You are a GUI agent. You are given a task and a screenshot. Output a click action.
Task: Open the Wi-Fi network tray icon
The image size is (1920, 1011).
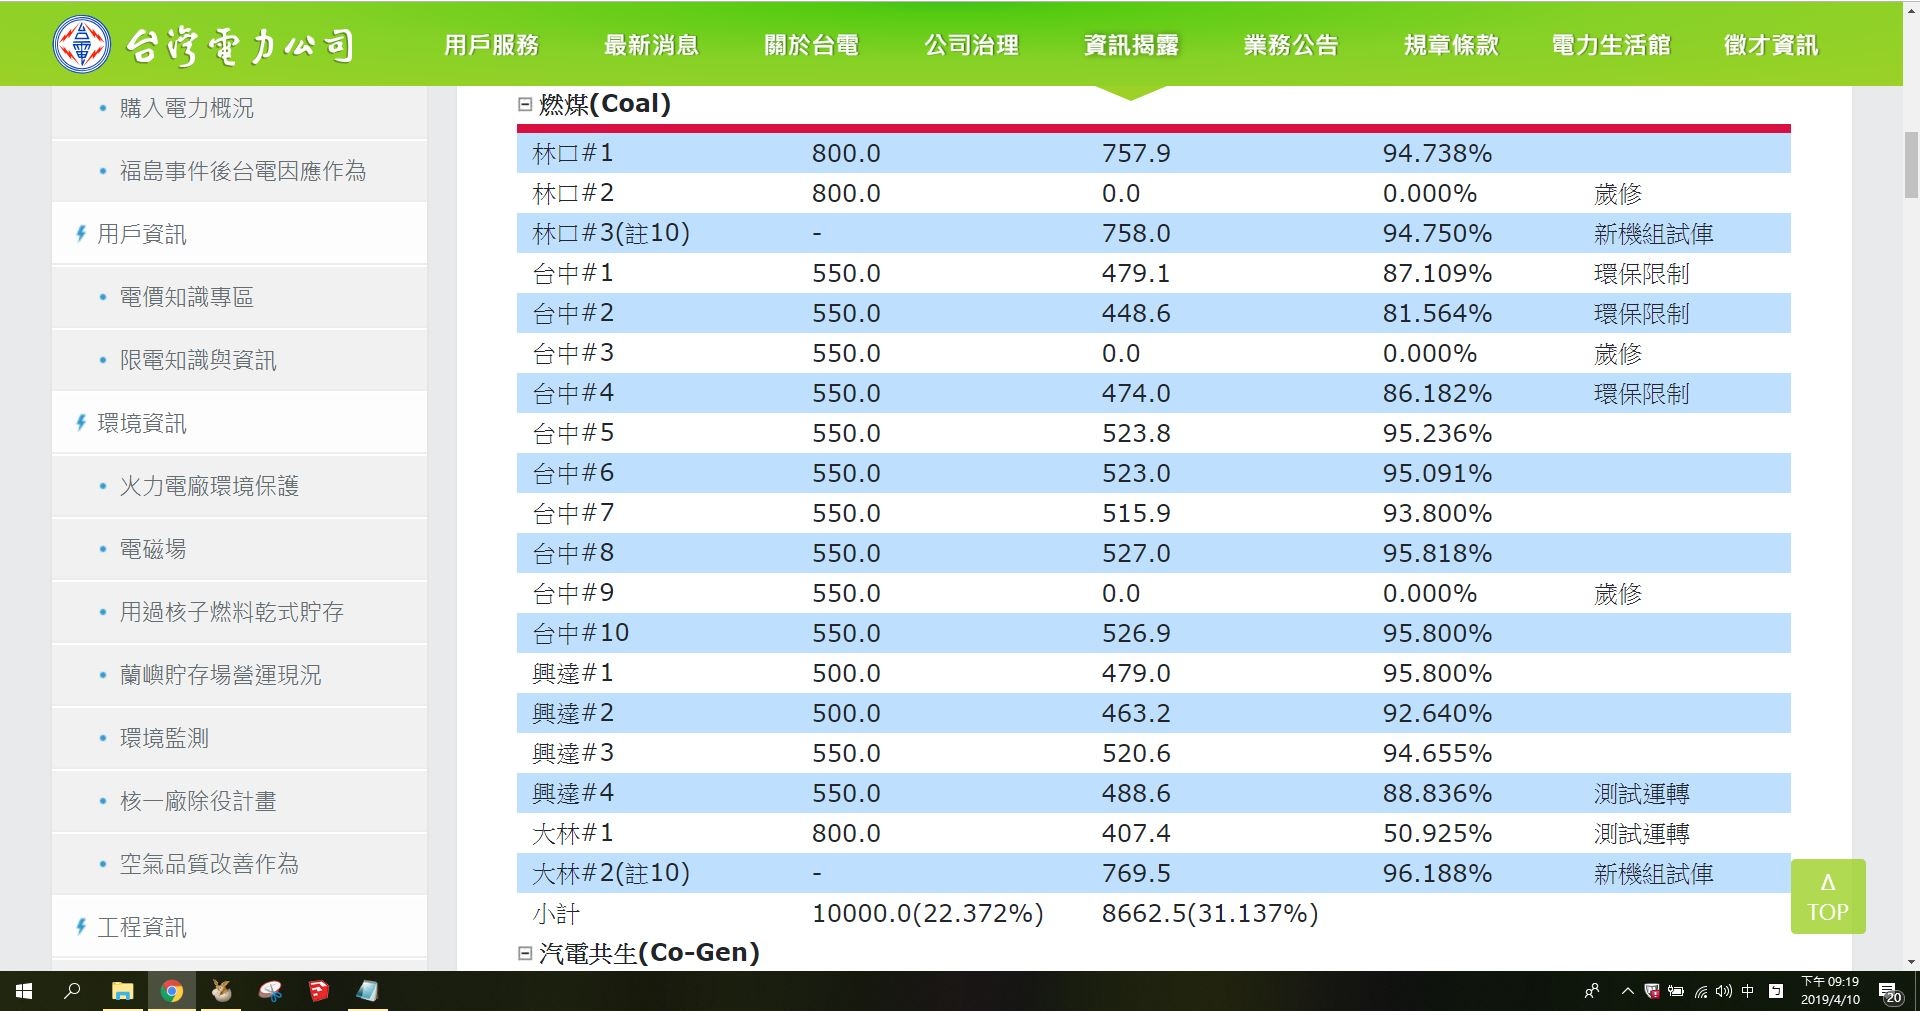1700,991
